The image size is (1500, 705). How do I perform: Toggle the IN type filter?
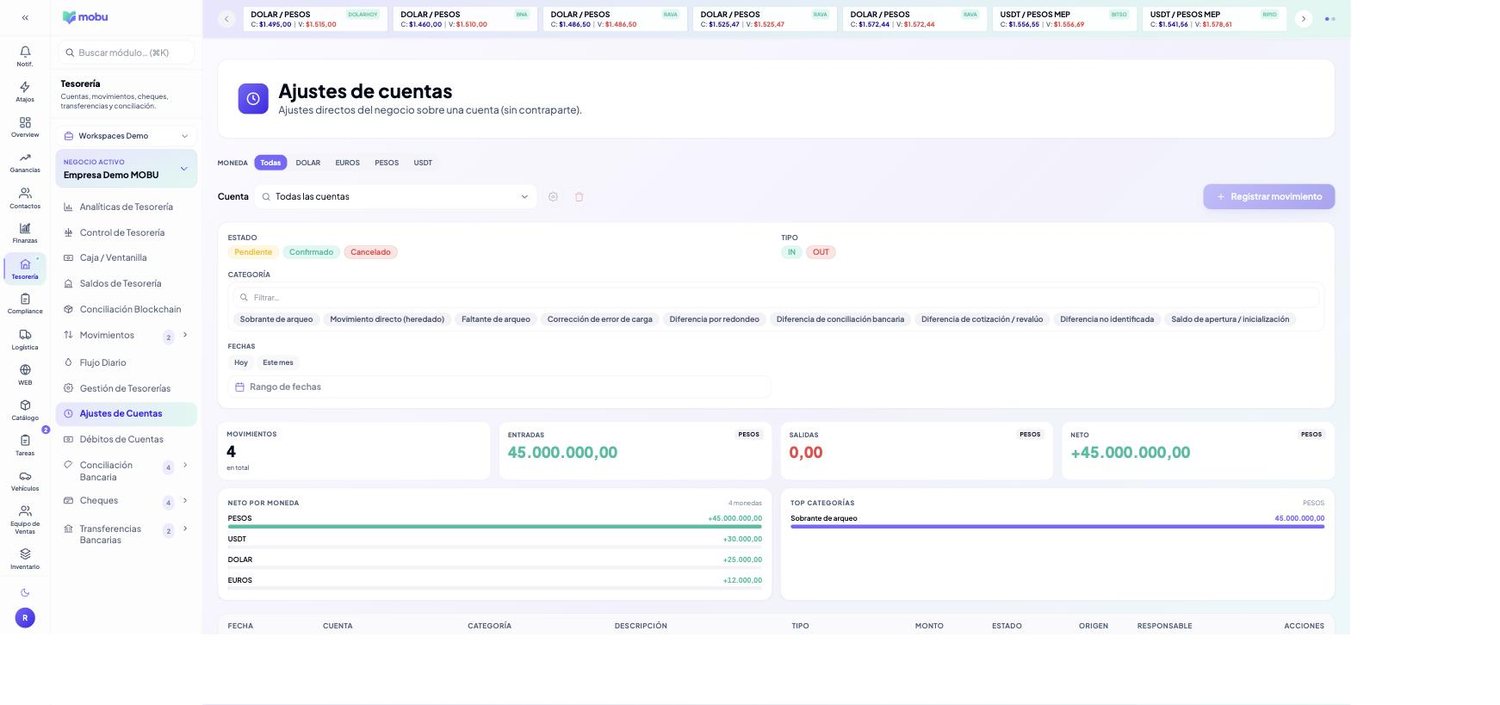point(792,252)
